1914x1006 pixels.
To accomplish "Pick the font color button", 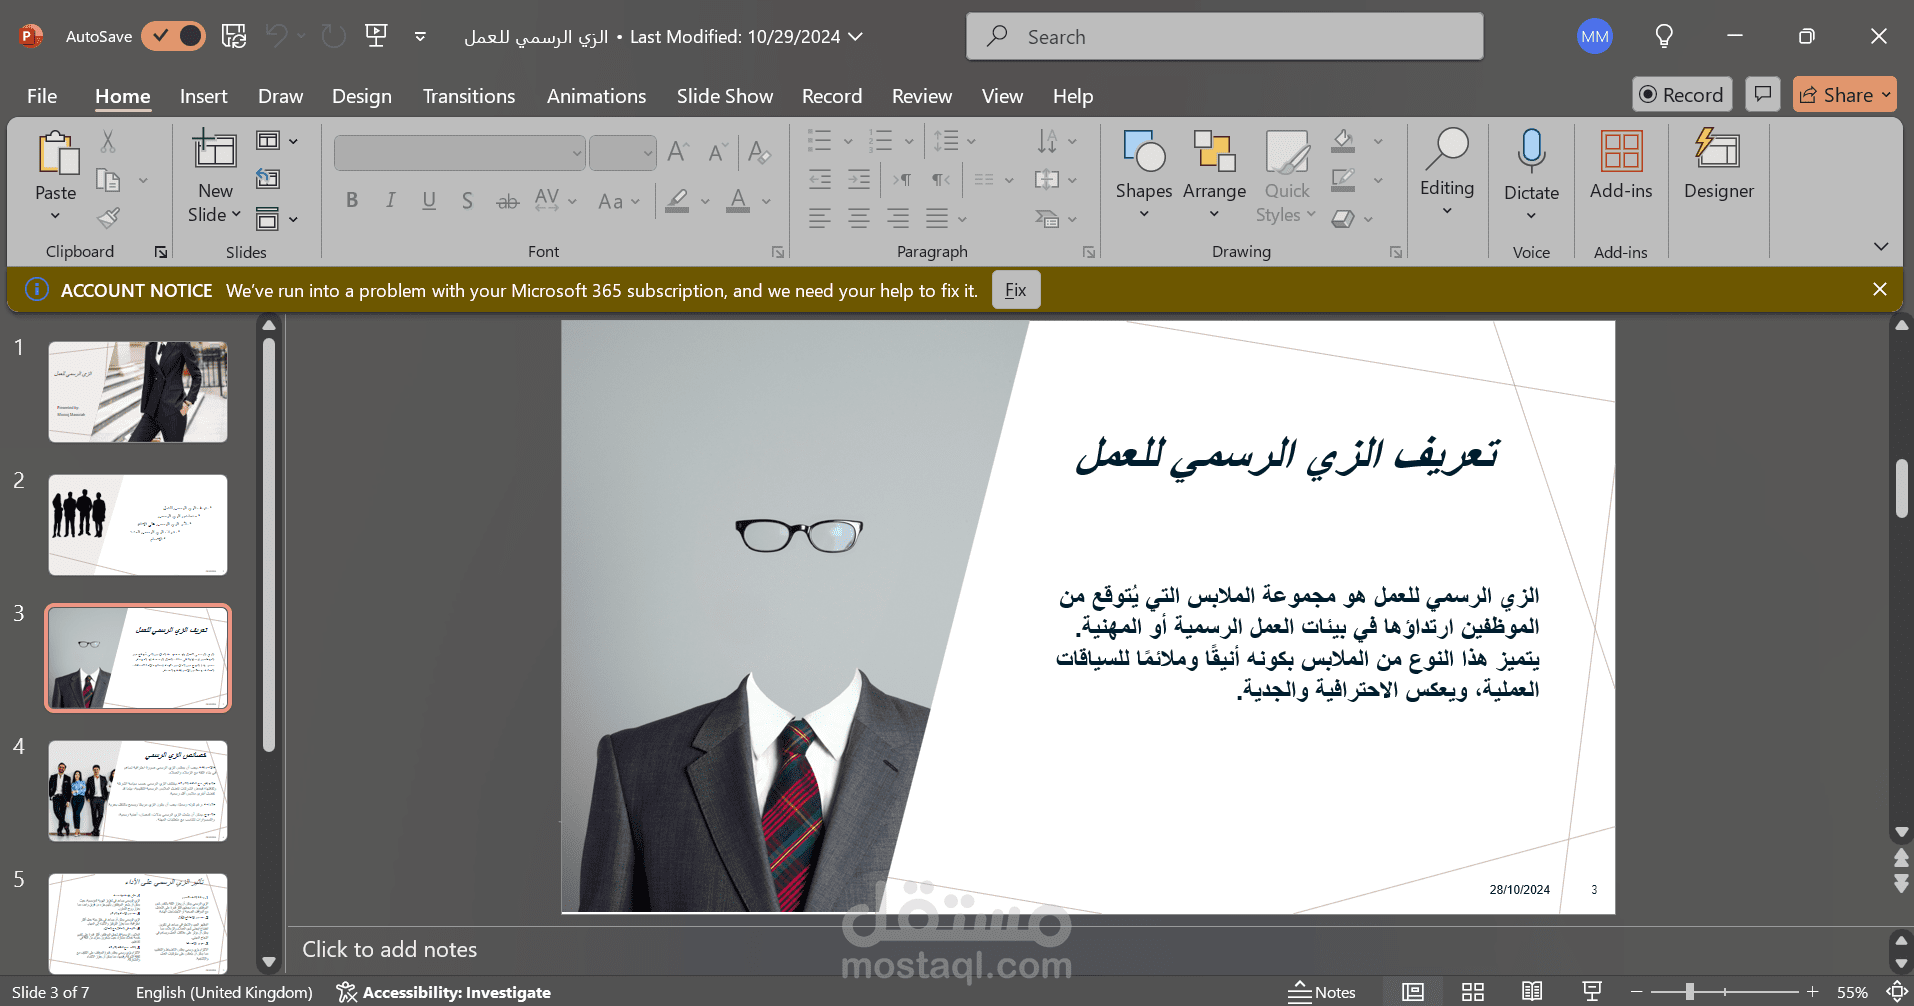I will (738, 200).
